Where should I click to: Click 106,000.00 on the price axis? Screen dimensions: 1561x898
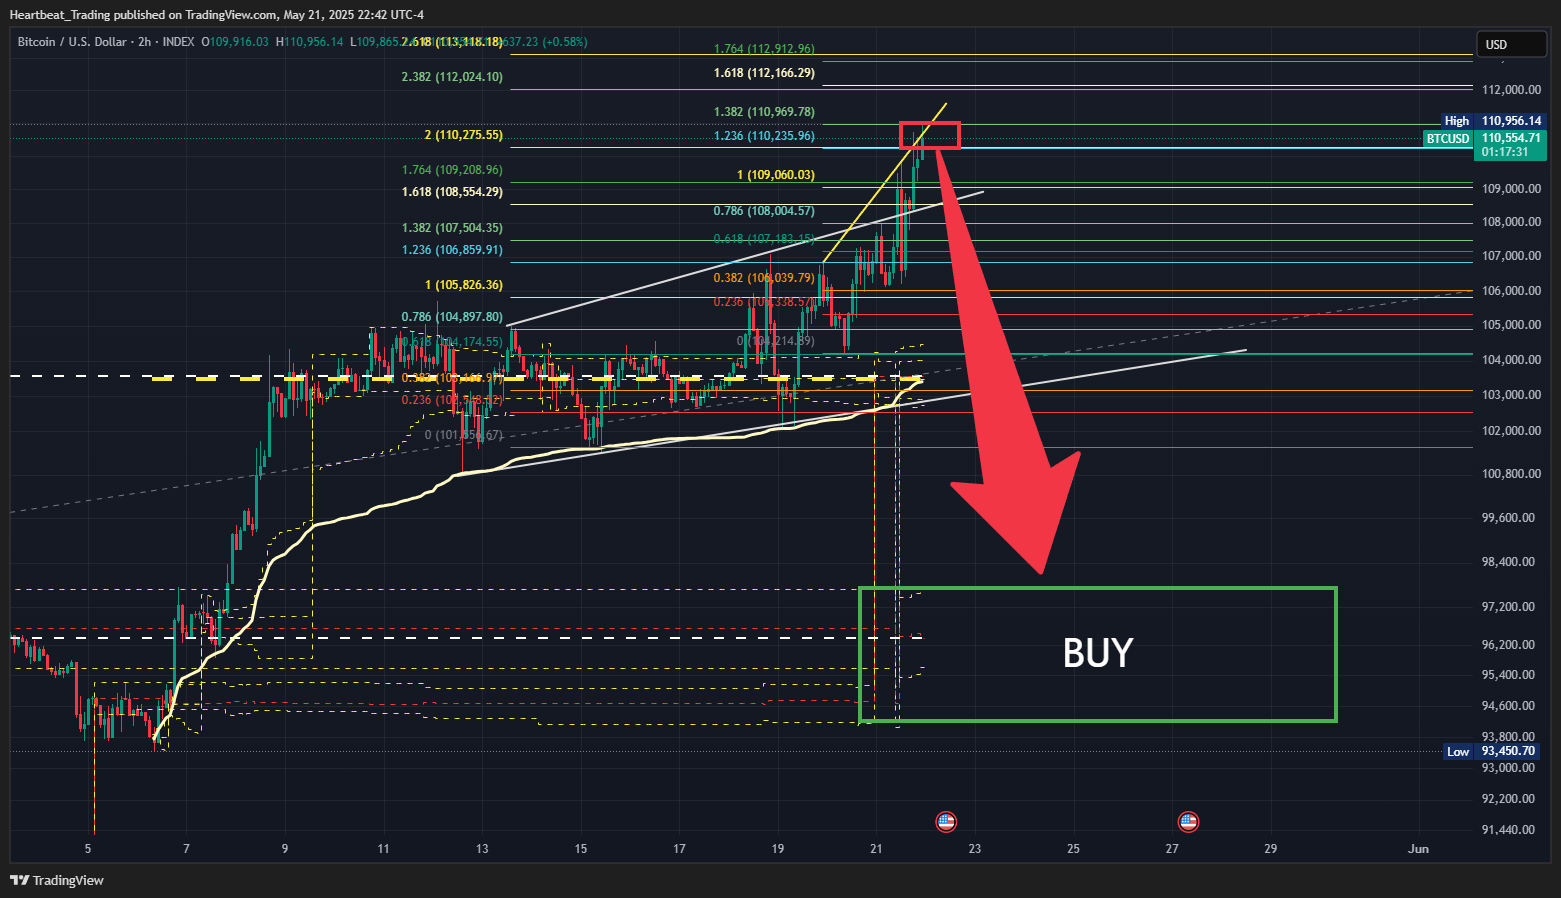1511,291
